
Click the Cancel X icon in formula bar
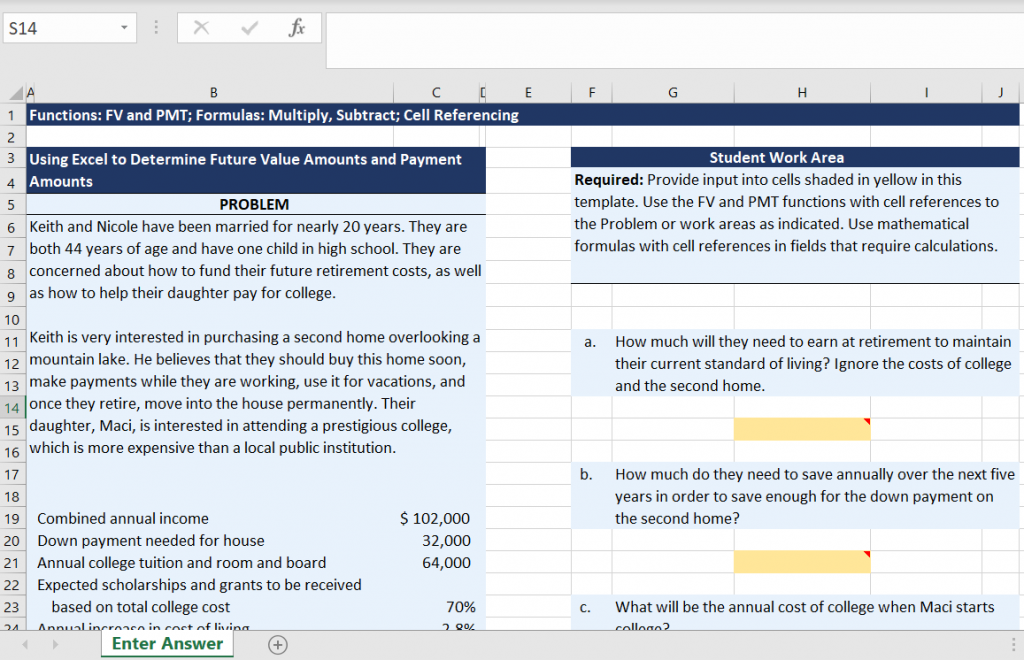click(201, 29)
